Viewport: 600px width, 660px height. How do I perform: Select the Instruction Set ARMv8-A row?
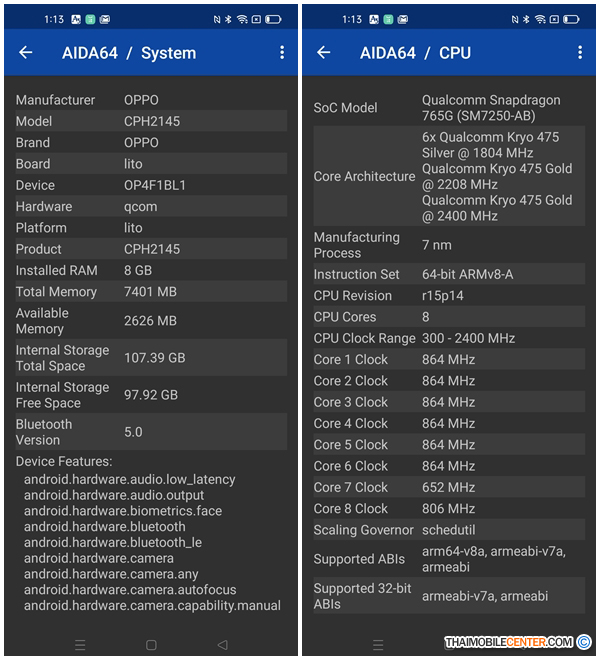point(449,274)
